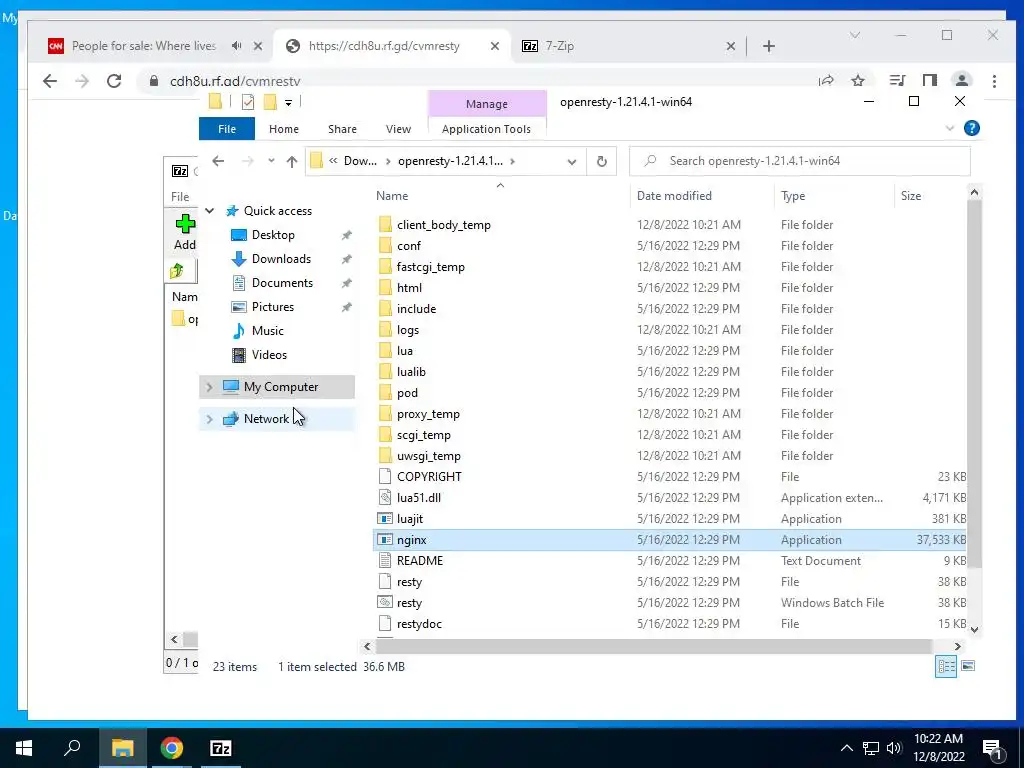Open recent locations dropdown arrow
The width and height of the screenshot is (1024, 768).
[x=271, y=161]
